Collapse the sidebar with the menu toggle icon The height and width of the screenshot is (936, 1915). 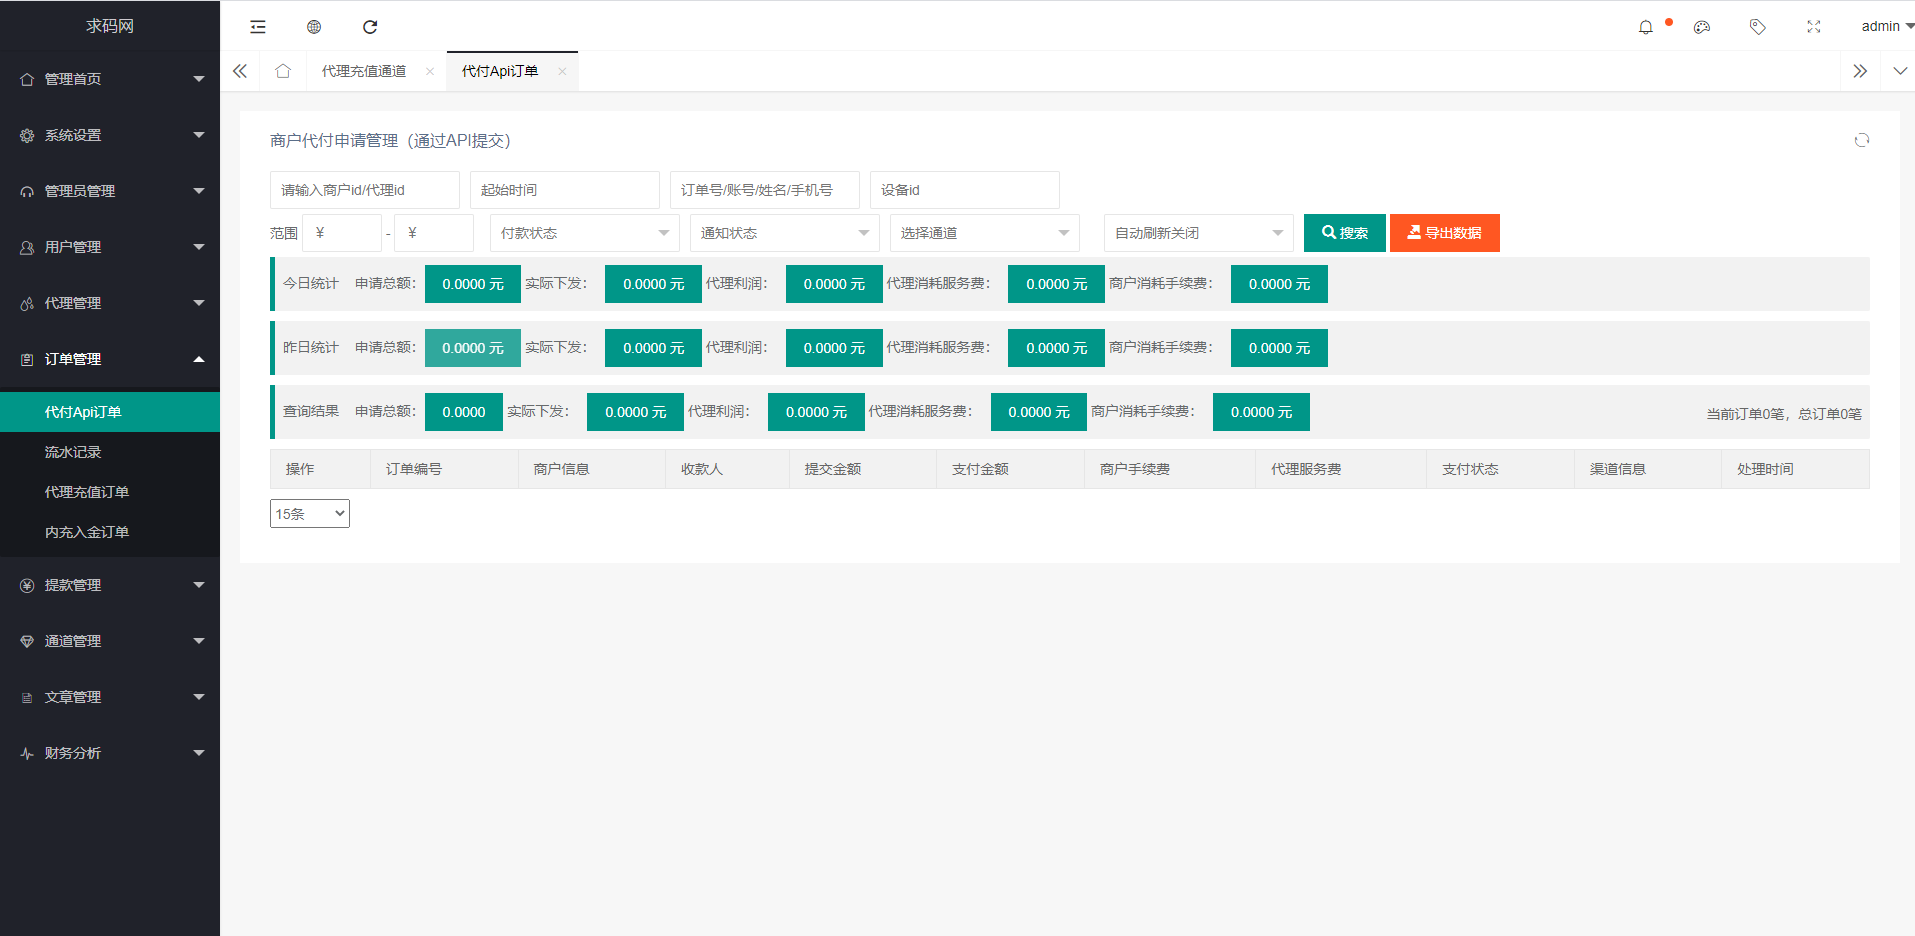(x=258, y=27)
